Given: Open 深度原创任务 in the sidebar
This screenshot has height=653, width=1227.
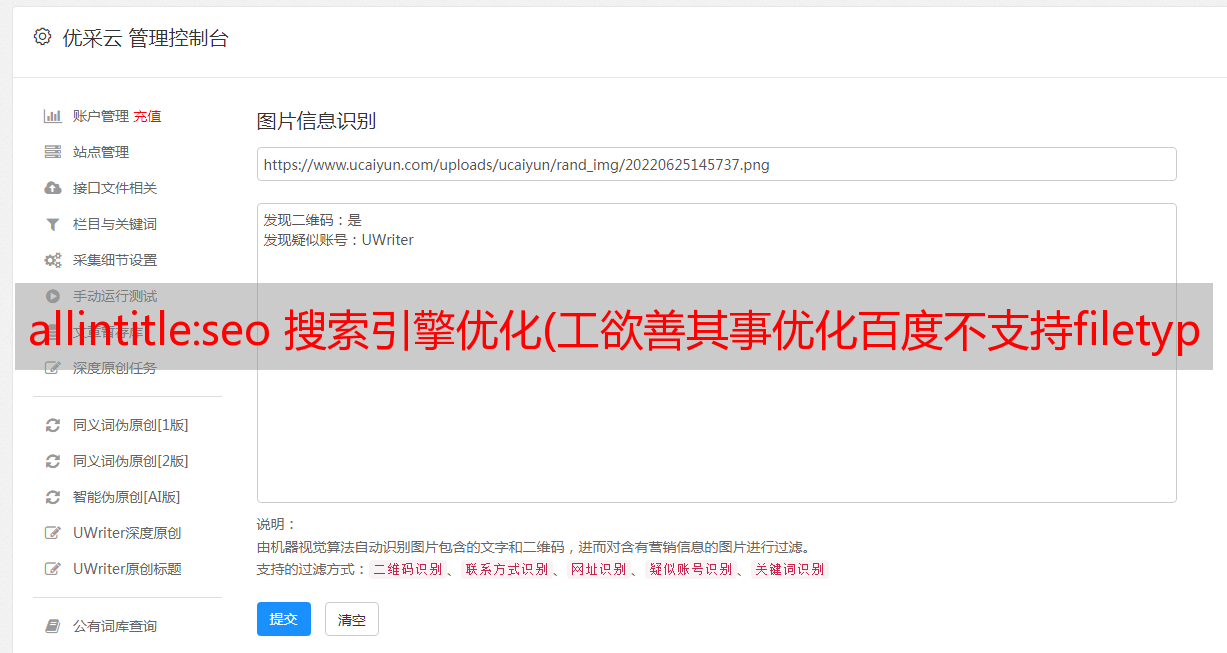Looking at the screenshot, I should 115,368.
